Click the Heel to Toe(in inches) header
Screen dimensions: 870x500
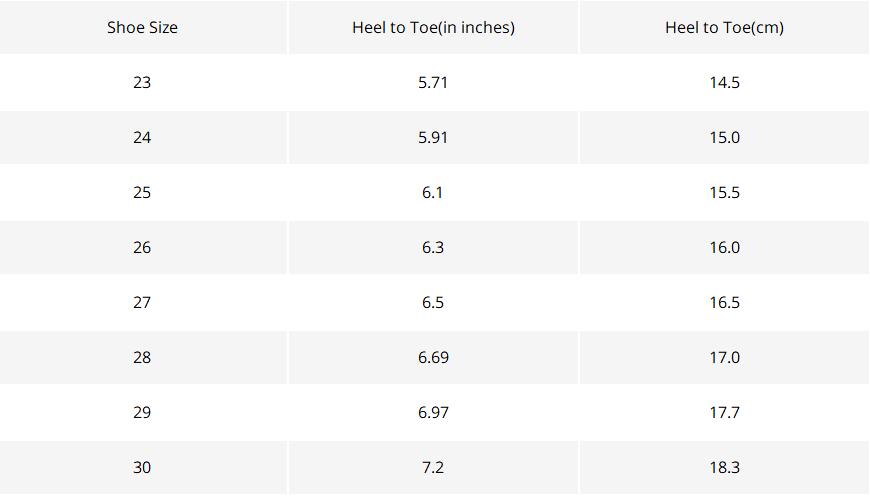coord(433,27)
